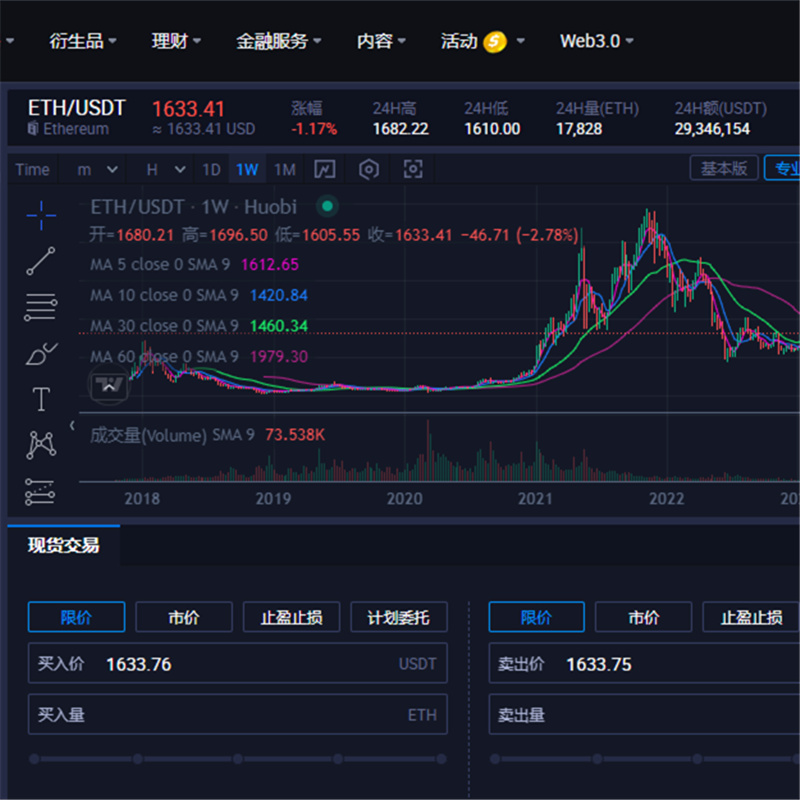Switch to 基本版 chart mode
Viewport: 800px width, 800px height.
[x=724, y=168]
